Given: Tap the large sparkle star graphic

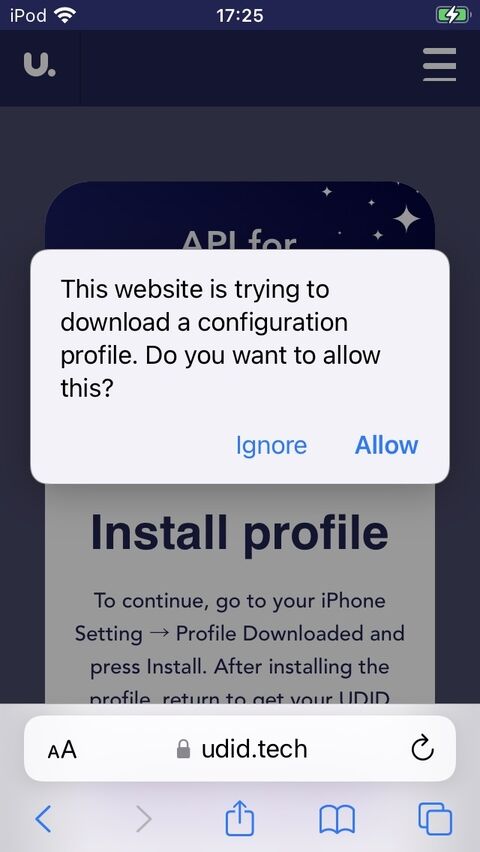Looking at the screenshot, I should [x=407, y=219].
